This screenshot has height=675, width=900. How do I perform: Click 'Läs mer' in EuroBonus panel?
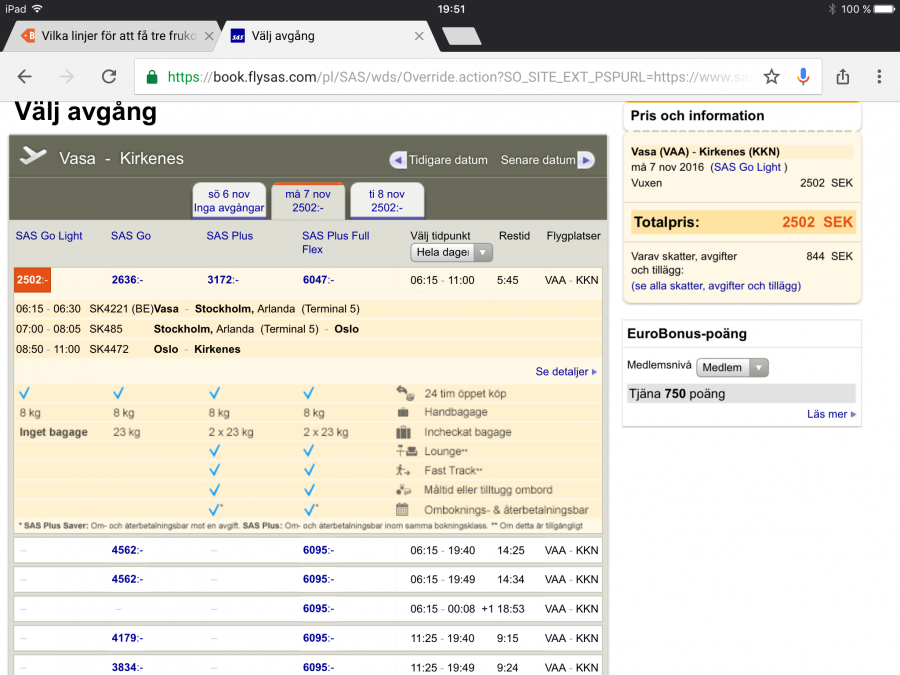831,414
